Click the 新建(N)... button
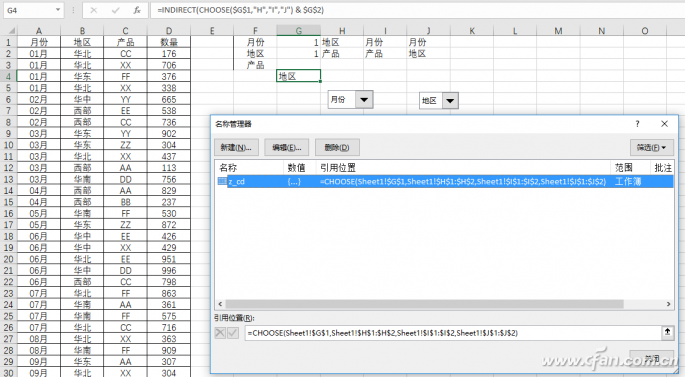 [236, 148]
